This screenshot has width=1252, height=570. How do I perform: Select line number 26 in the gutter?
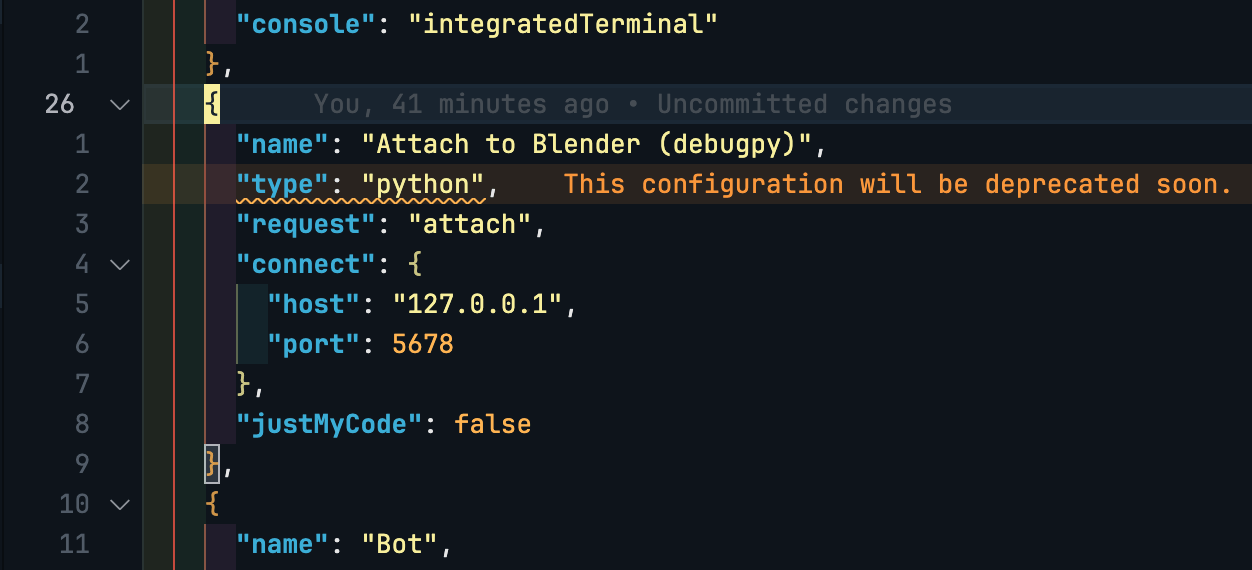(x=60, y=104)
